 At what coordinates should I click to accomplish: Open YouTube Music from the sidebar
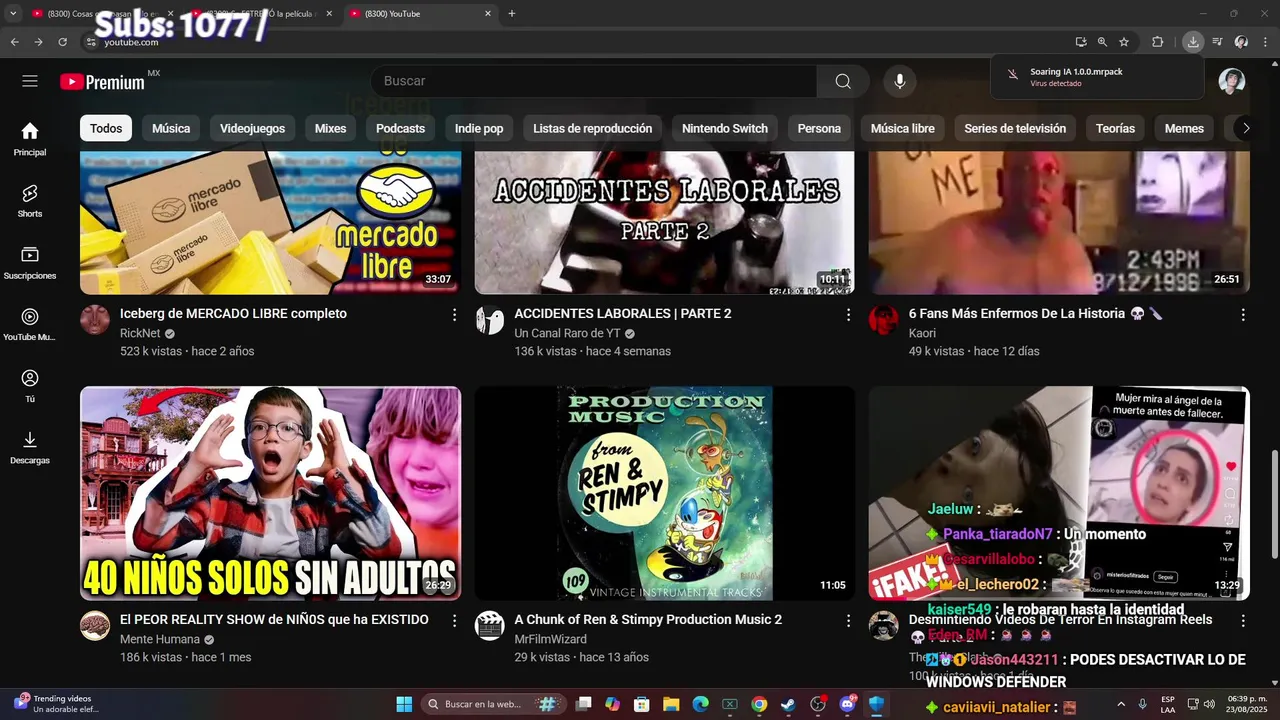coord(30,325)
